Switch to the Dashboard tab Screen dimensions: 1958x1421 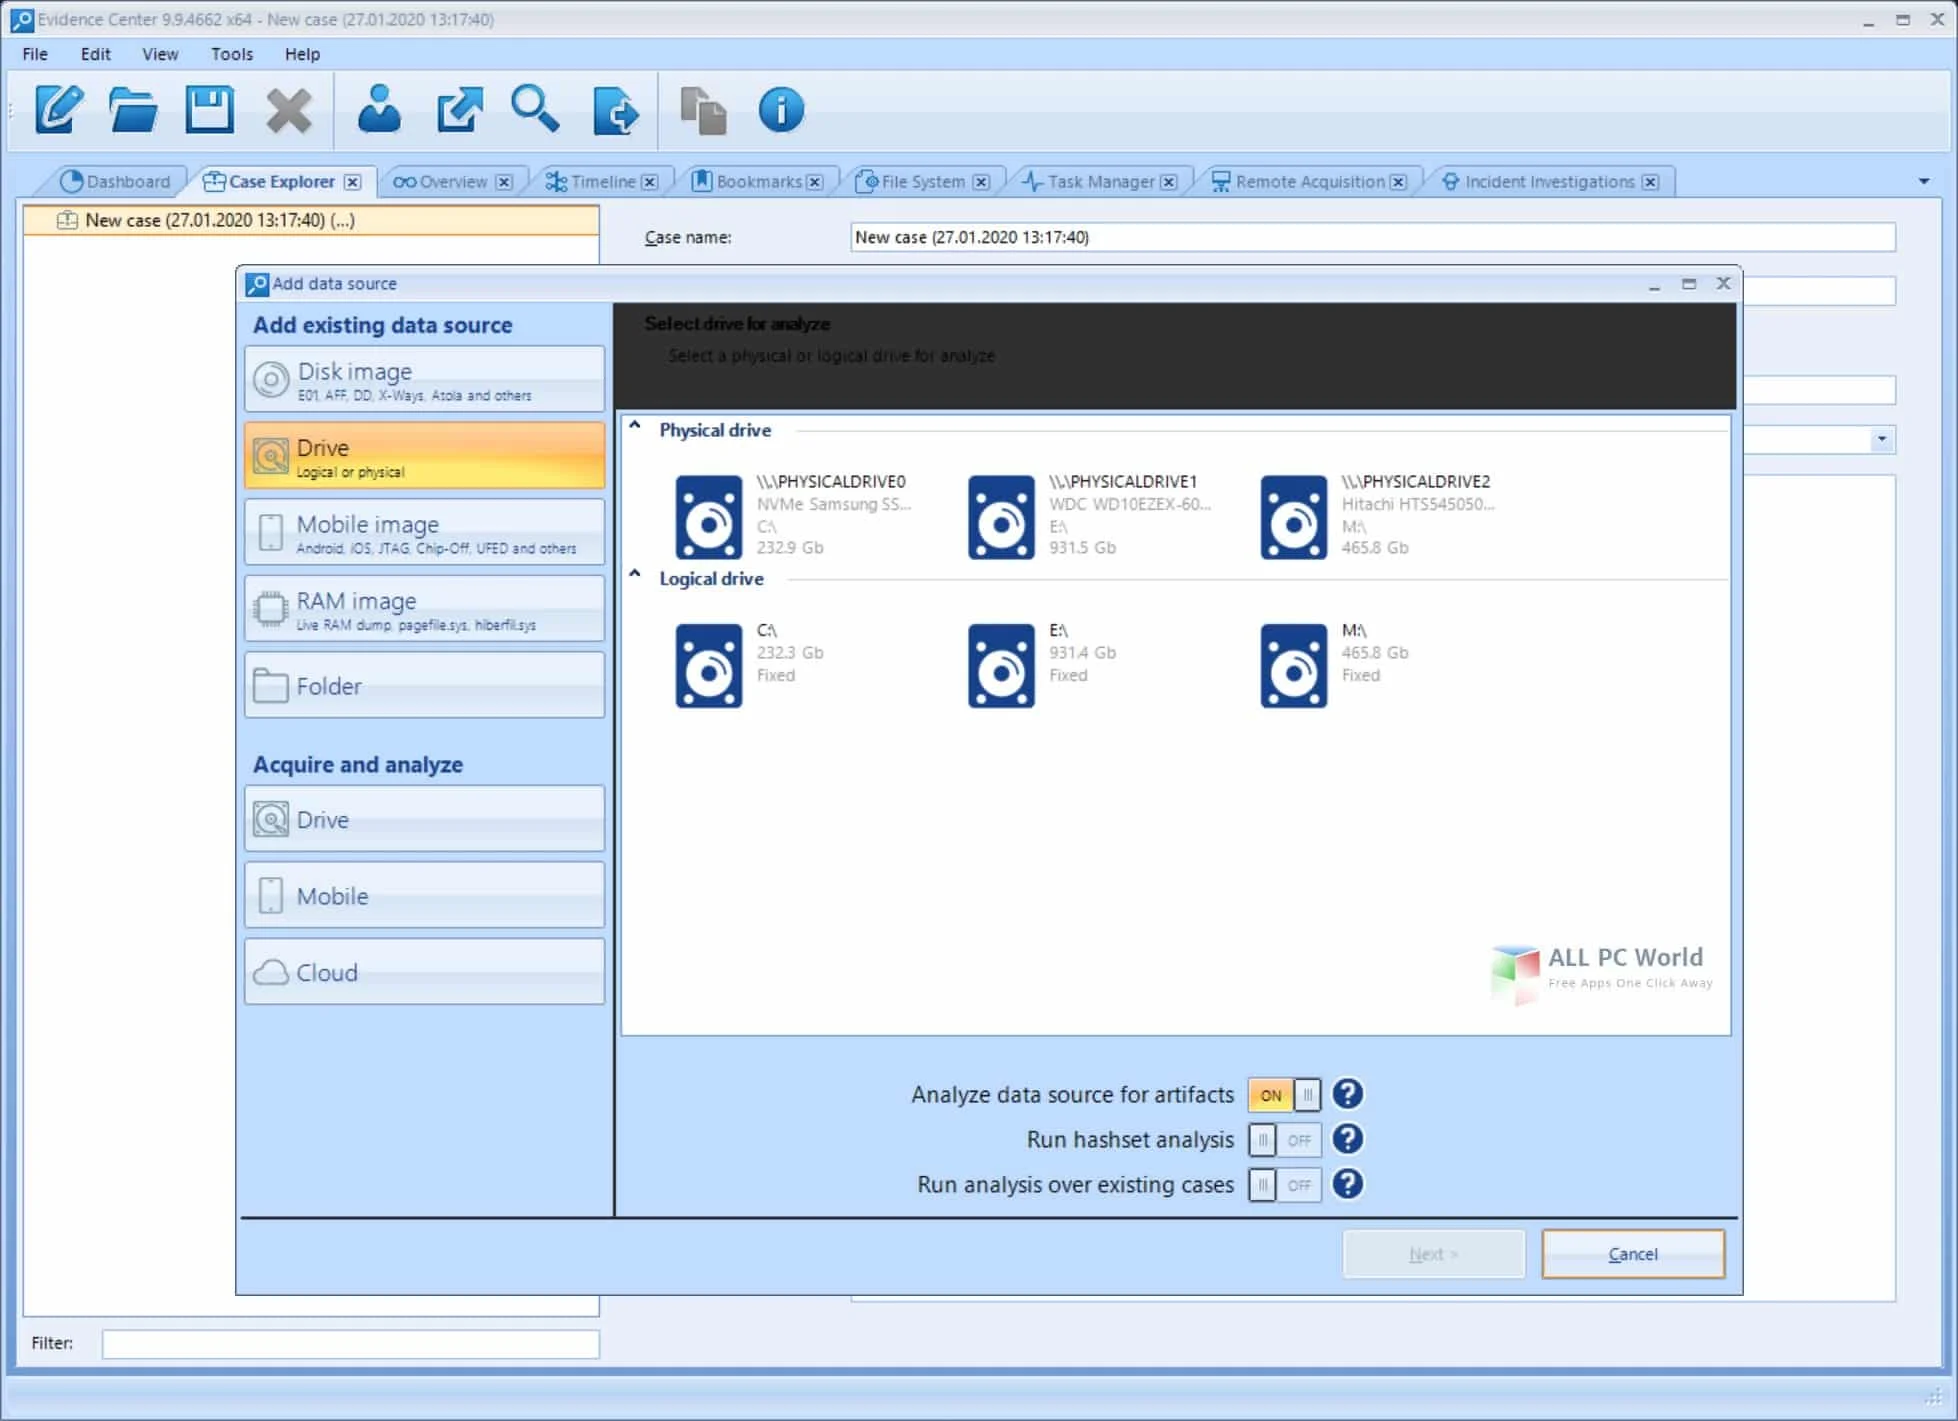(114, 182)
